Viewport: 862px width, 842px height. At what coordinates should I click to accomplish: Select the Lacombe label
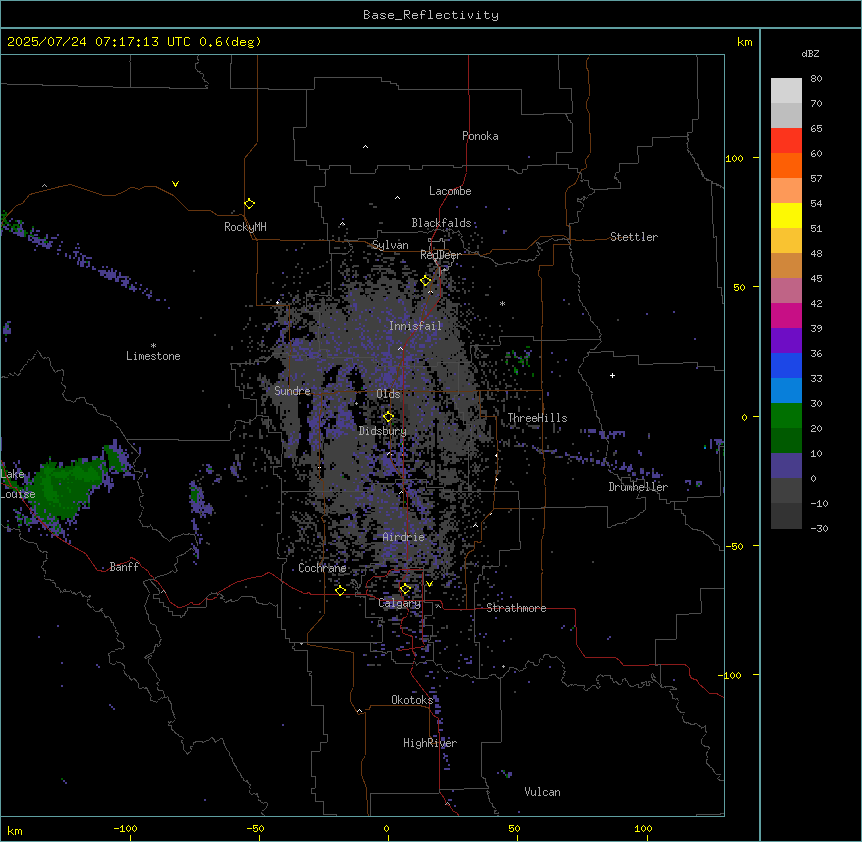[450, 191]
